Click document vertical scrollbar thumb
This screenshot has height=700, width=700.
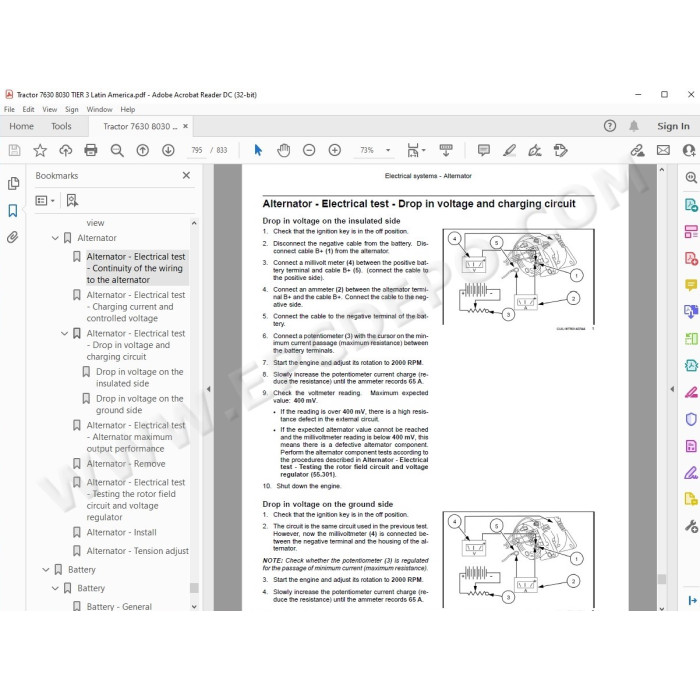point(662,579)
